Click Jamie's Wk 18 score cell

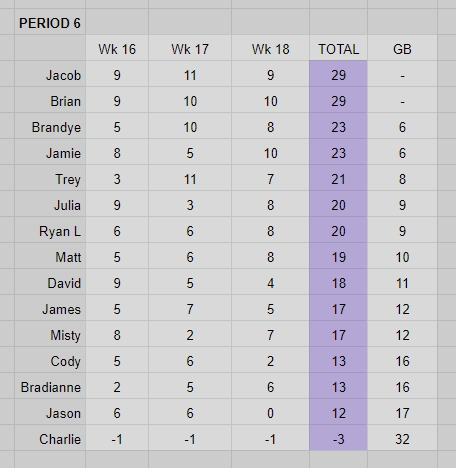click(270, 152)
